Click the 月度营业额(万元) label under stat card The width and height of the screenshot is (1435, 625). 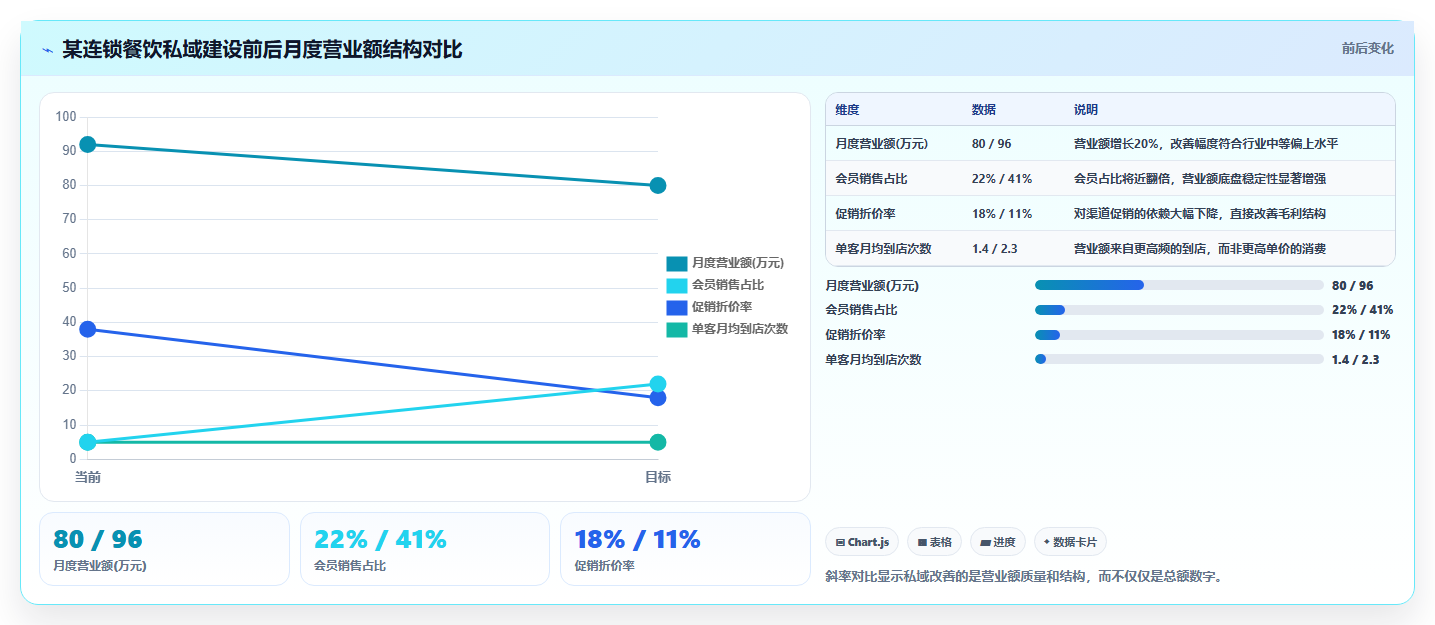click(100, 566)
